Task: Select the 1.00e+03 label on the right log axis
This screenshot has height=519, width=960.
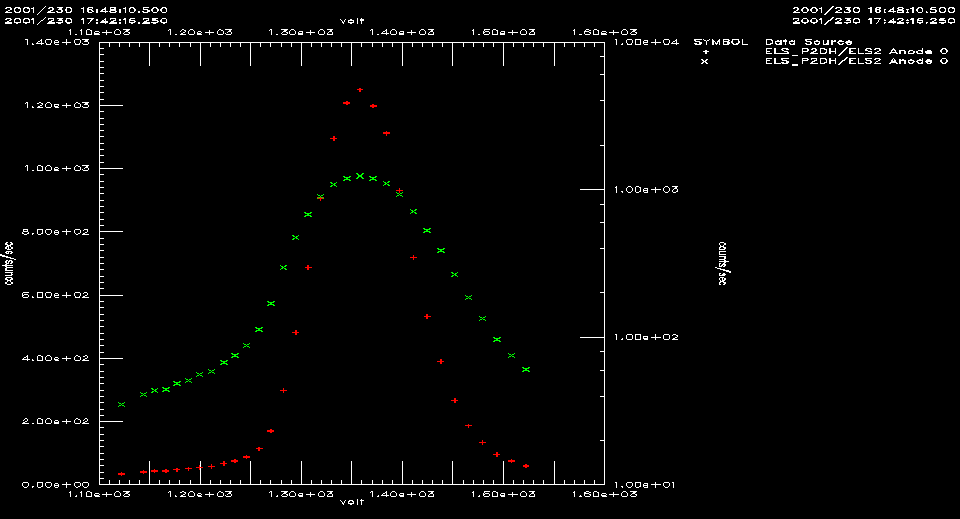Action: pos(646,190)
